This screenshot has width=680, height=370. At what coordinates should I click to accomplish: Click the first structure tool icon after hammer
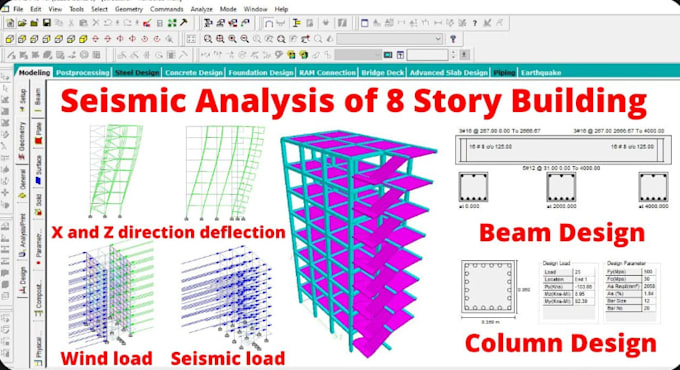(208, 23)
